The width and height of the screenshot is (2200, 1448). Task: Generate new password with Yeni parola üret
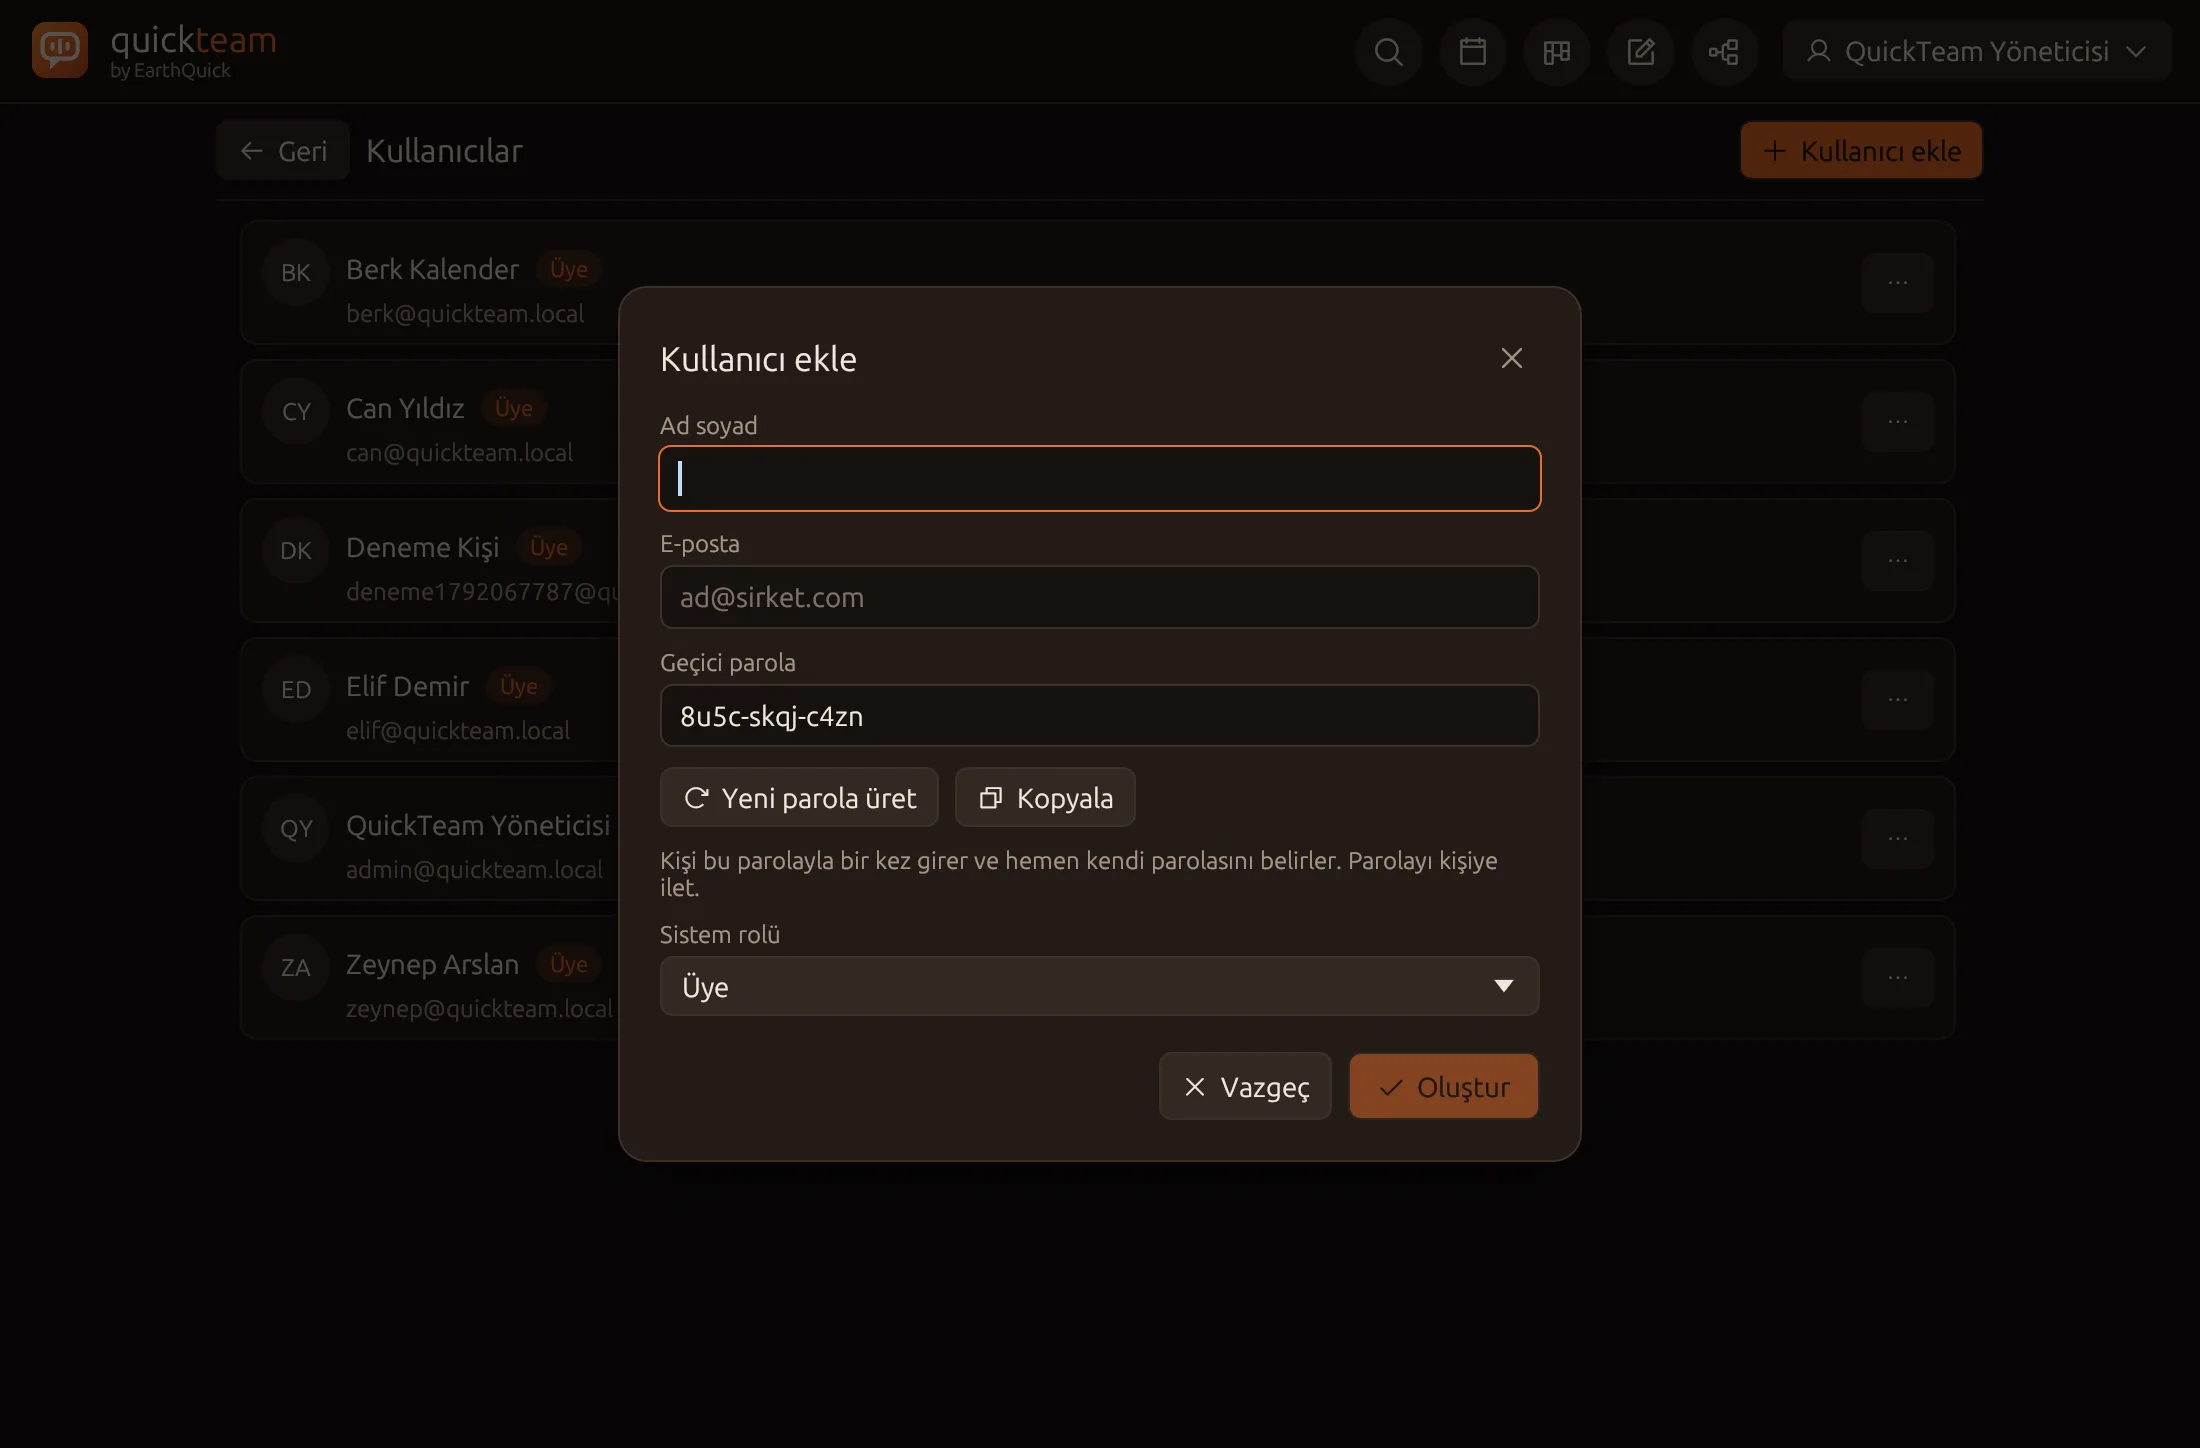pyautogui.click(x=799, y=797)
